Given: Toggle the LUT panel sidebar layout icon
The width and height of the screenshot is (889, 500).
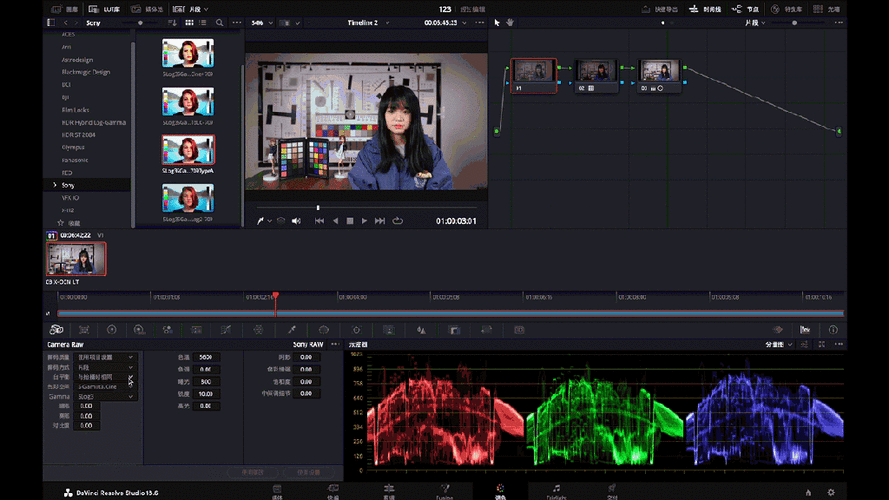Looking at the screenshot, I should (x=50, y=22).
